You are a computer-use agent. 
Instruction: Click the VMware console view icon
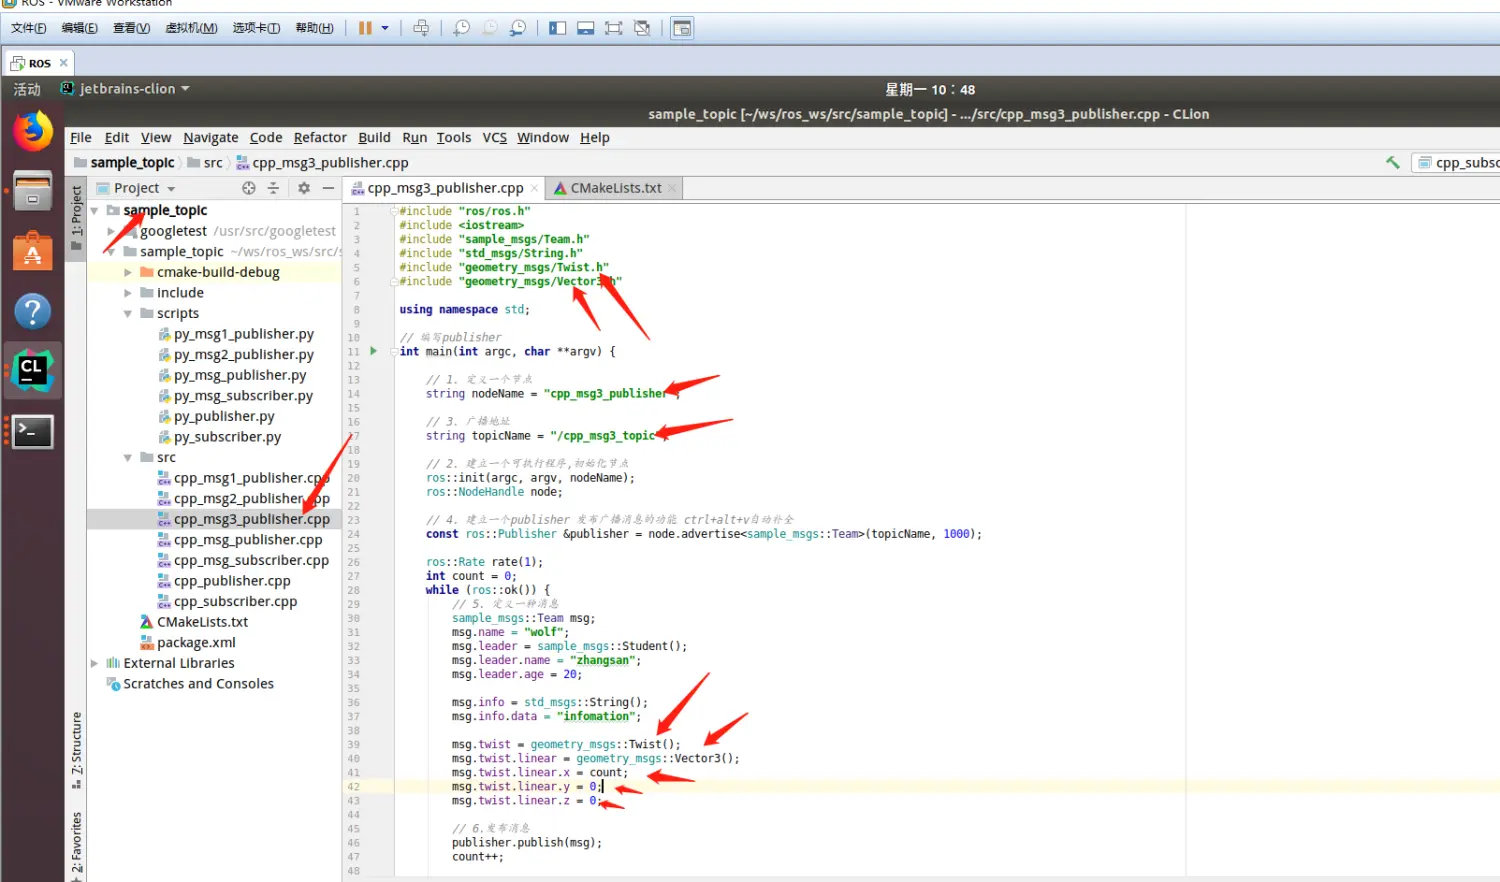tap(682, 28)
